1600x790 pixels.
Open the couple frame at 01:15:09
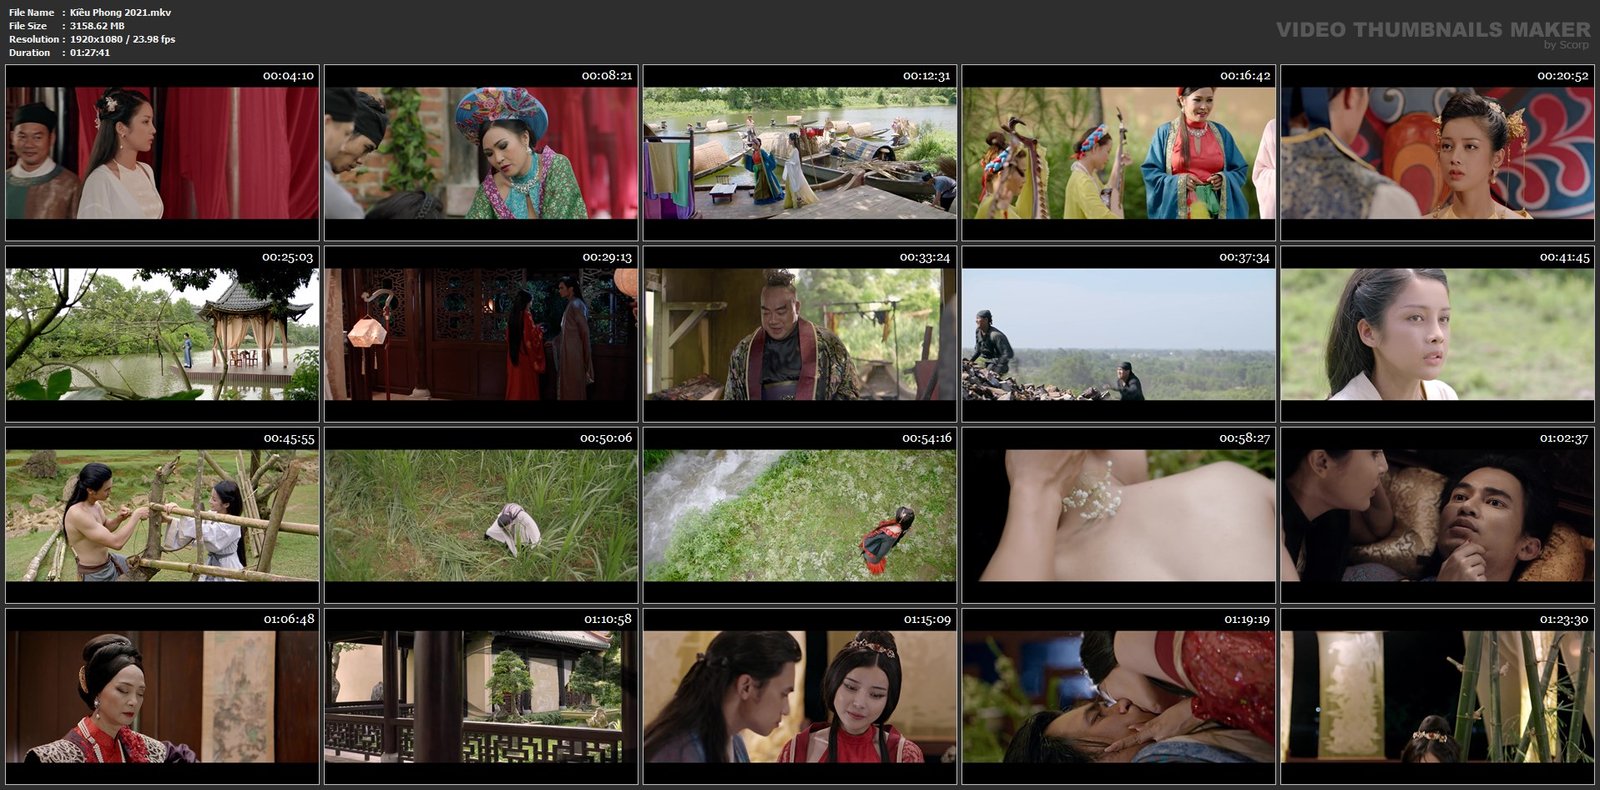point(800,697)
